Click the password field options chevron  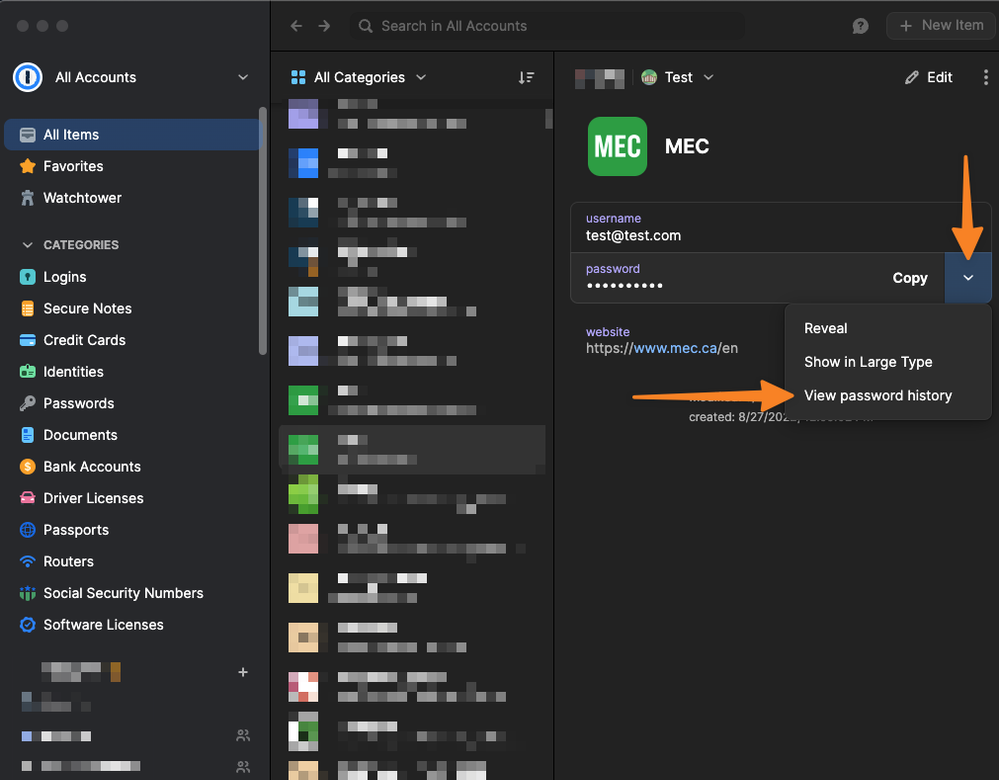[968, 278]
